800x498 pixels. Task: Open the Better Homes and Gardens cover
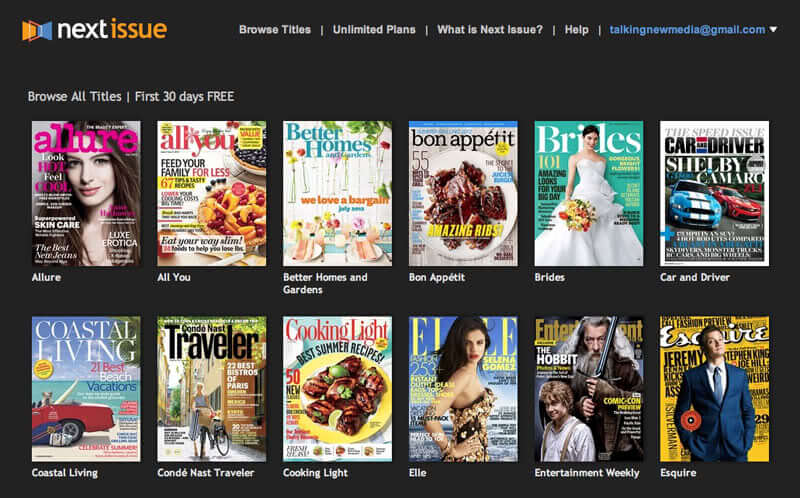(x=337, y=193)
